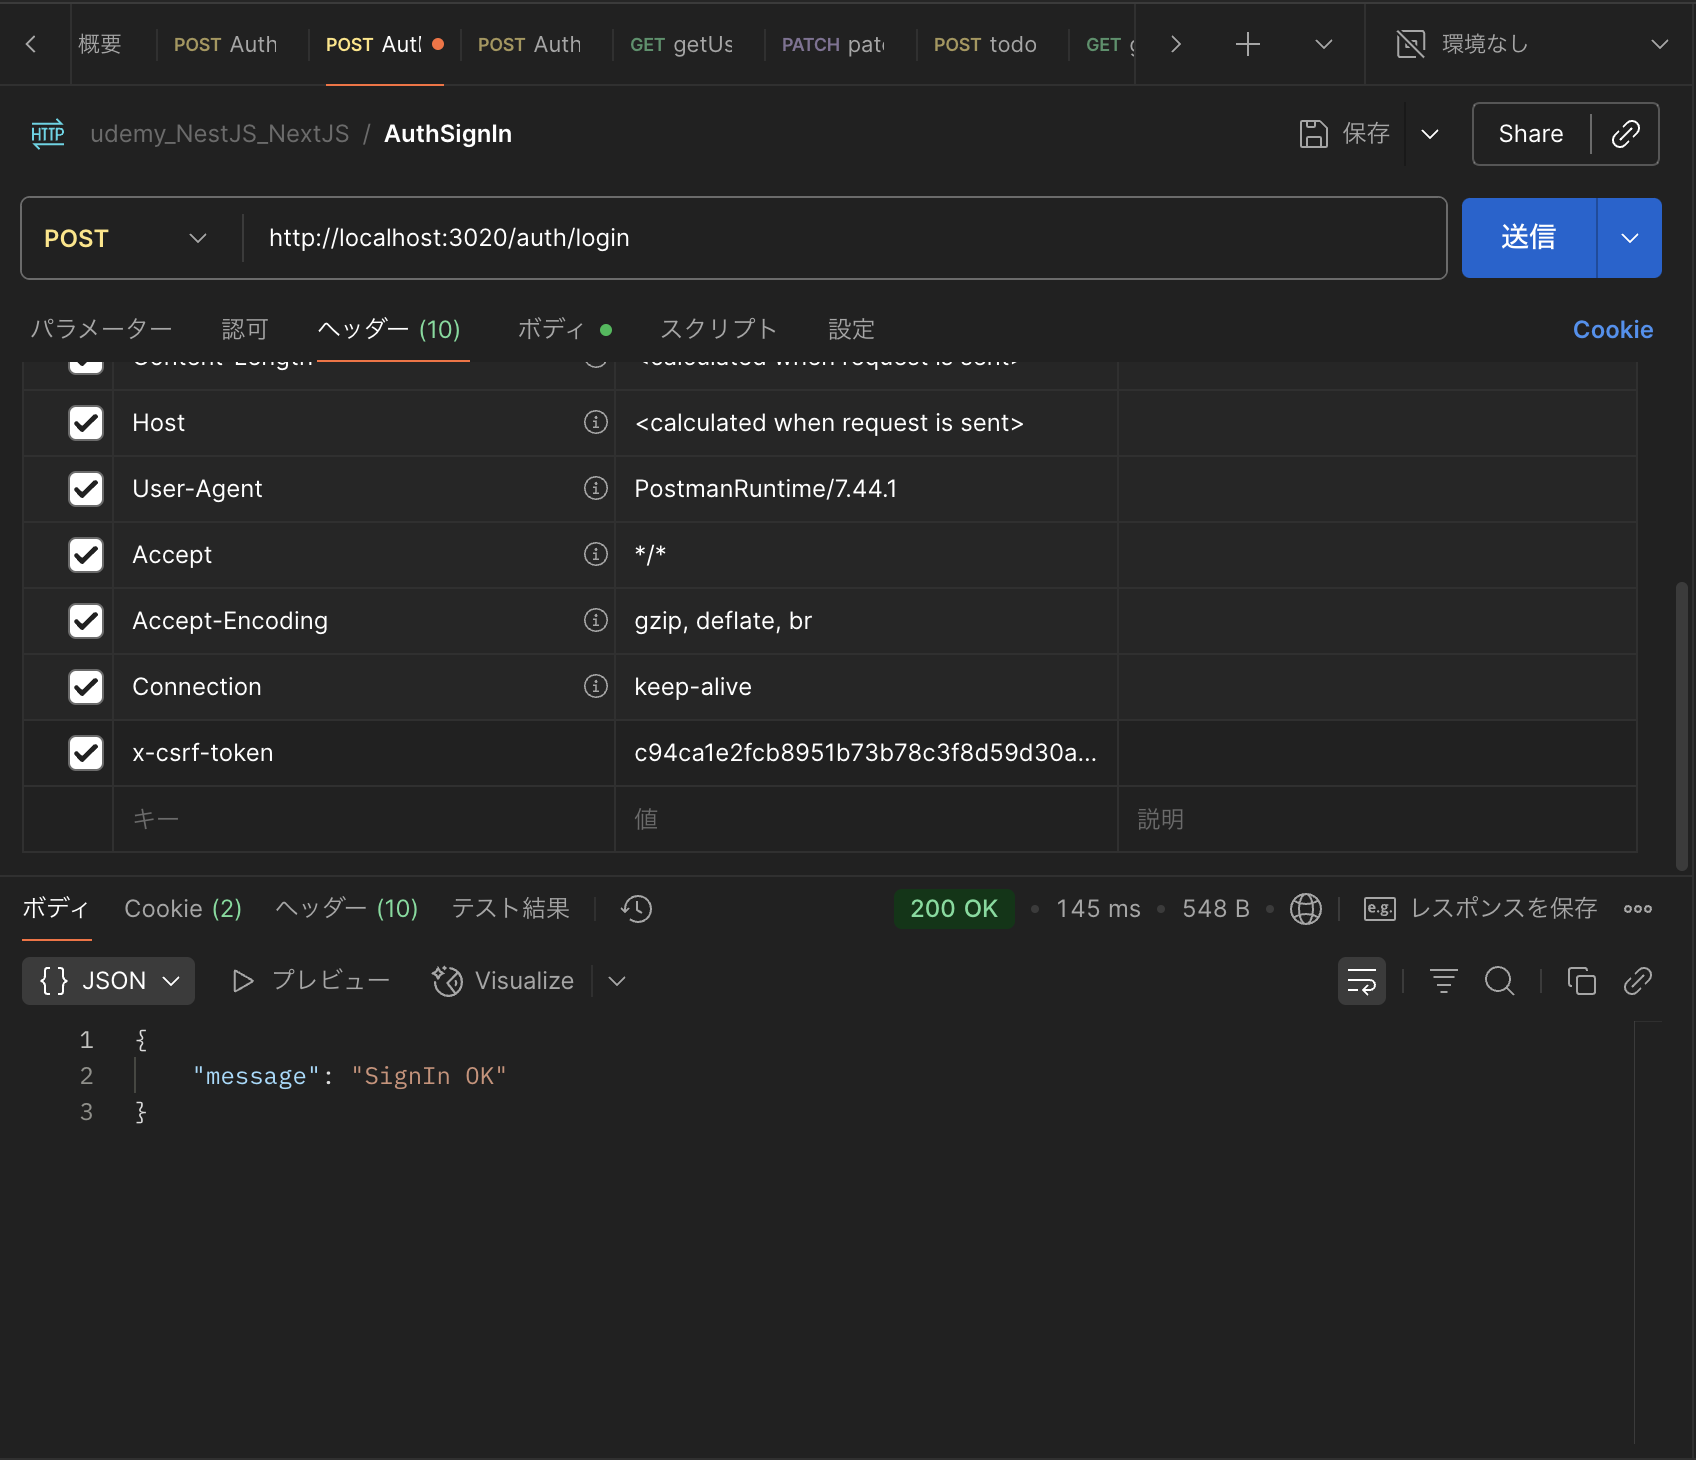Open the tab list overflow dropdown
The width and height of the screenshot is (1696, 1460).
1324,44
